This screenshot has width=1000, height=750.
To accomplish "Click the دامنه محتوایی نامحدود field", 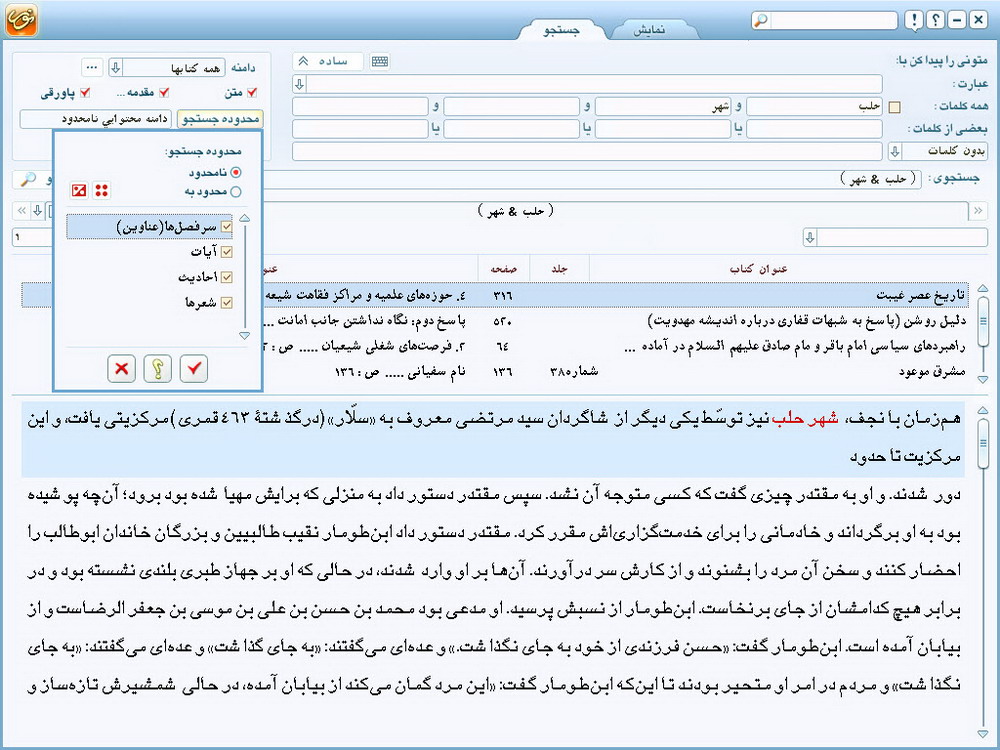I will [x=96, y=119].
